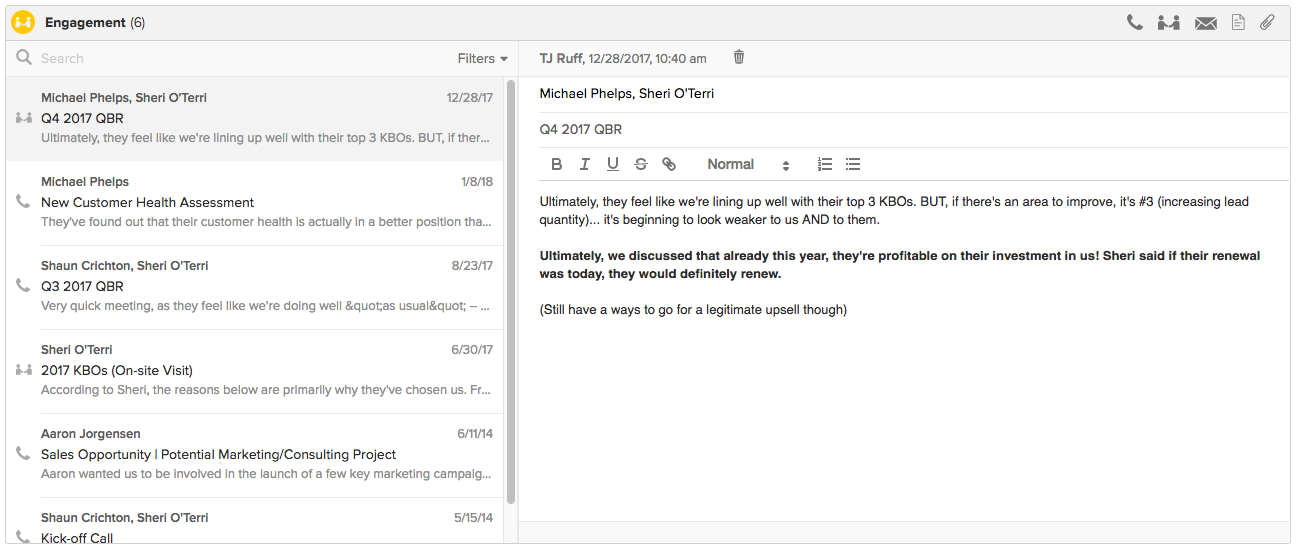This screenshot has height=549, width=1298.
Task: Click the bold paragraph in the note body
Action: pyautogui.click(x=899, y=265)
